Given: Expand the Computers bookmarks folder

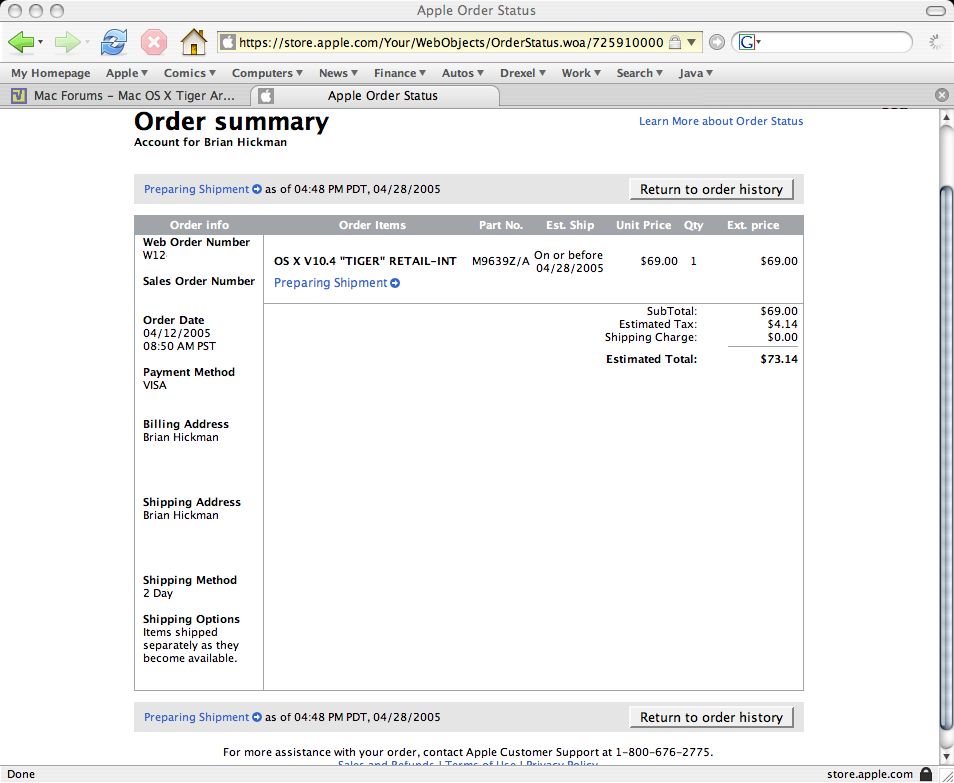Looking at the screenshot, I should pos(267,73).
